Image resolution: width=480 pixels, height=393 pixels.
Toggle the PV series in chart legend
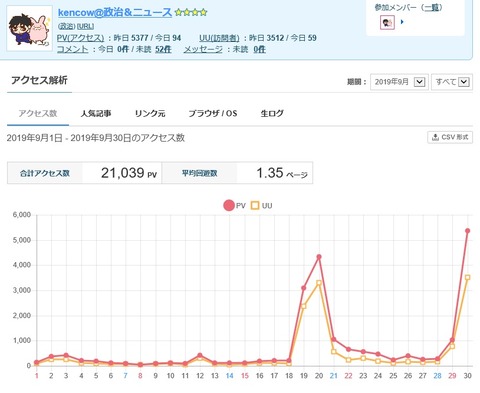[234, 205]
